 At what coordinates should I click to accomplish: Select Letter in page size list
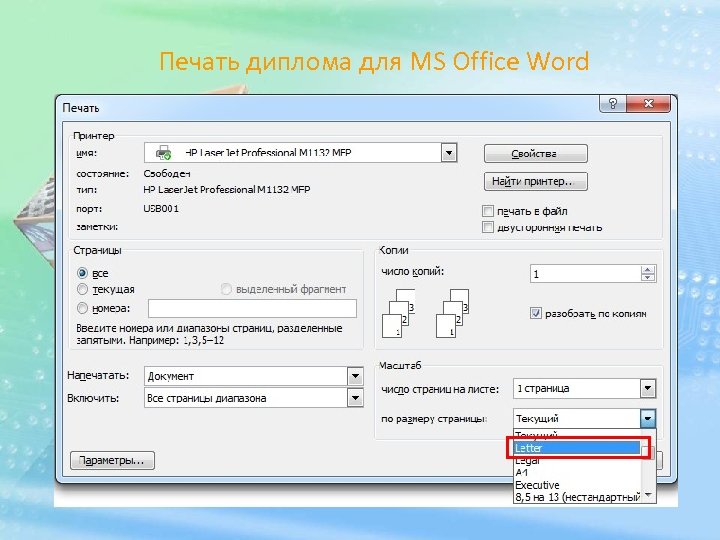click(577, 448)
